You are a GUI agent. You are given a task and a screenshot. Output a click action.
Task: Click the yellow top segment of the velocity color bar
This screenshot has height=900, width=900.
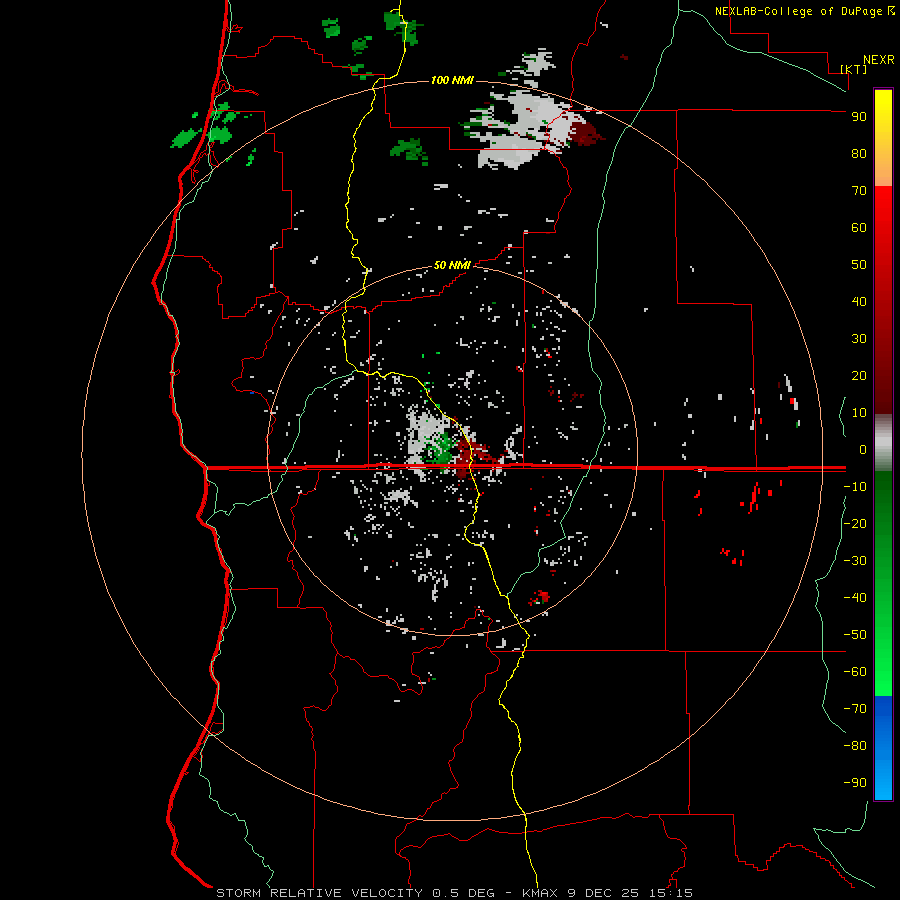pos(883,138)
